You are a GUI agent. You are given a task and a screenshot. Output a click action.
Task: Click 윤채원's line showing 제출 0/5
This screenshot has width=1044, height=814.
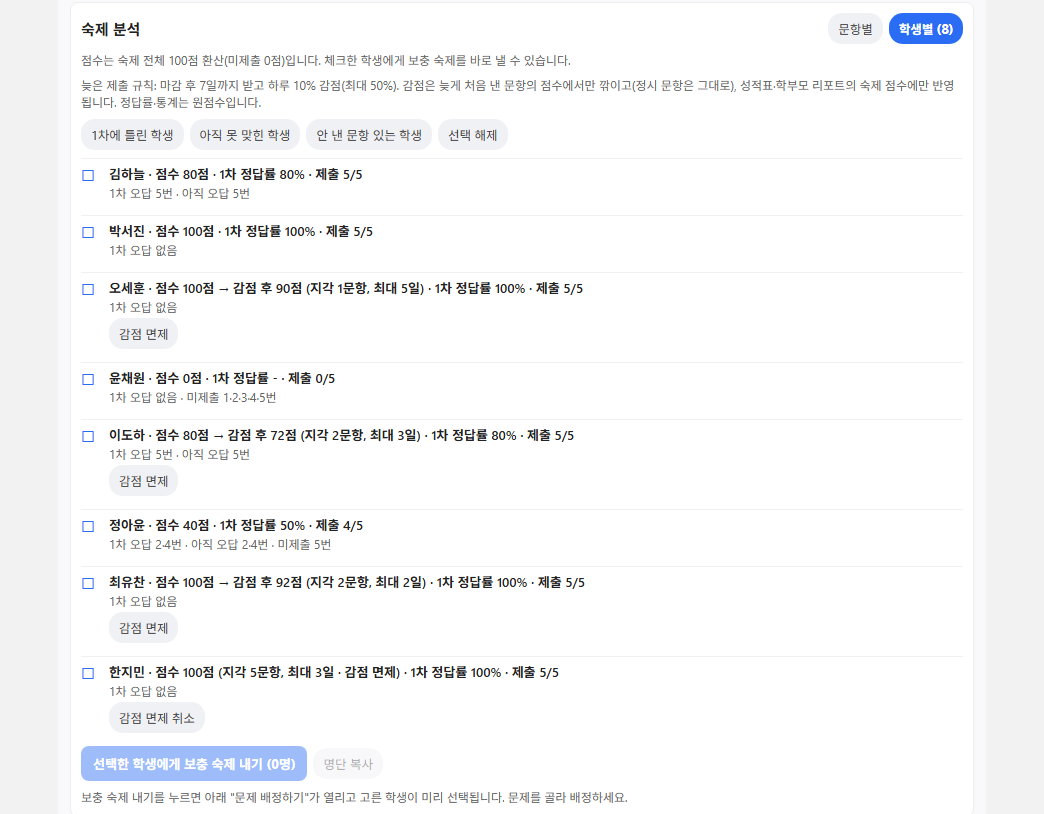point(222,379)
